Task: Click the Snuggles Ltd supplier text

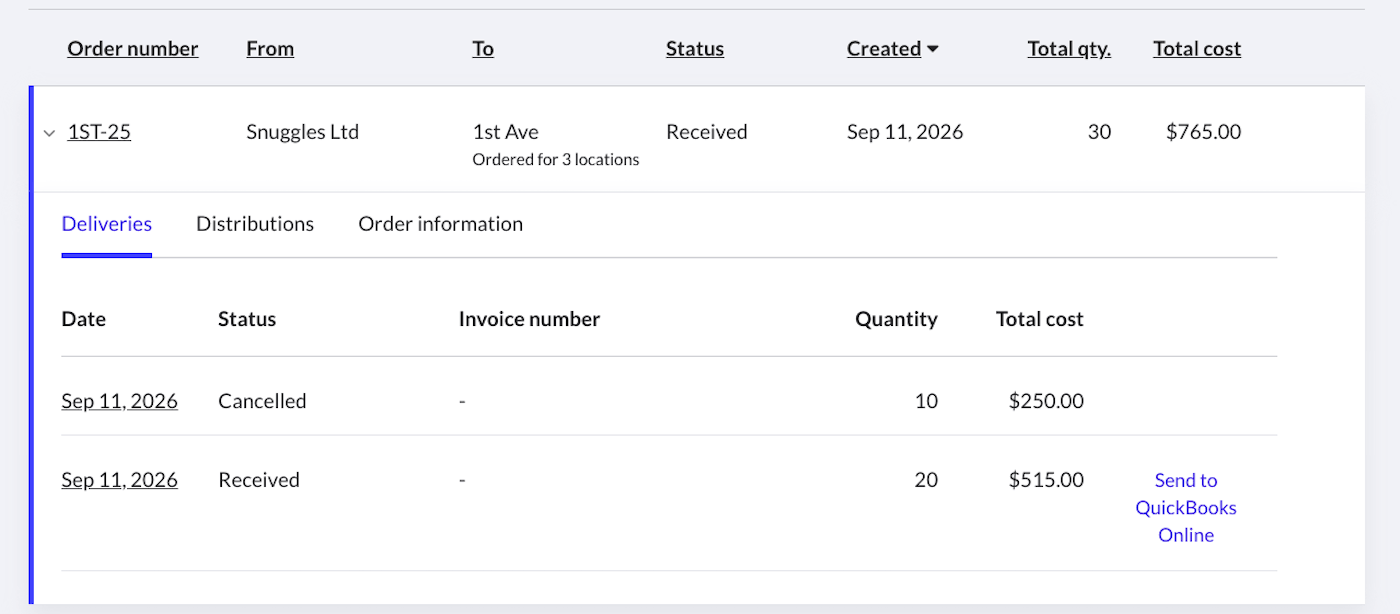Action: pos(302,132)
